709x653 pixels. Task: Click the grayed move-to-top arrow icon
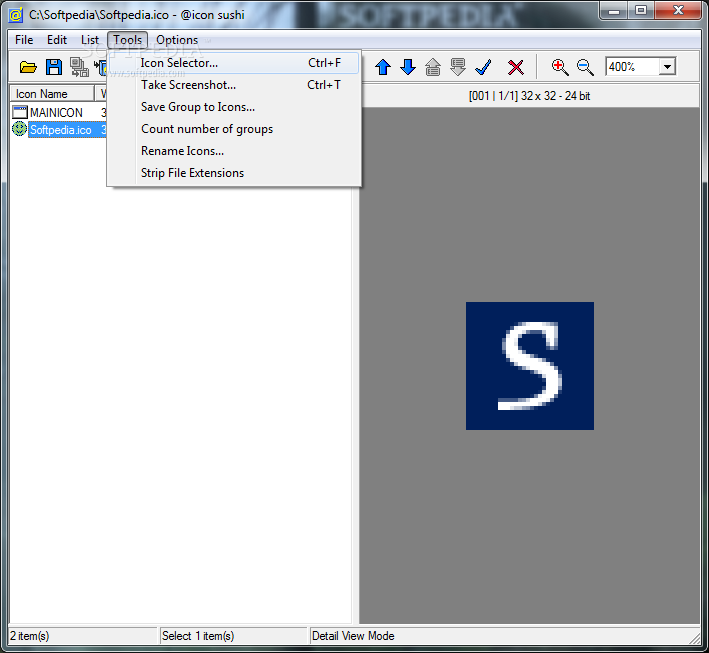(x=433, y=67)
